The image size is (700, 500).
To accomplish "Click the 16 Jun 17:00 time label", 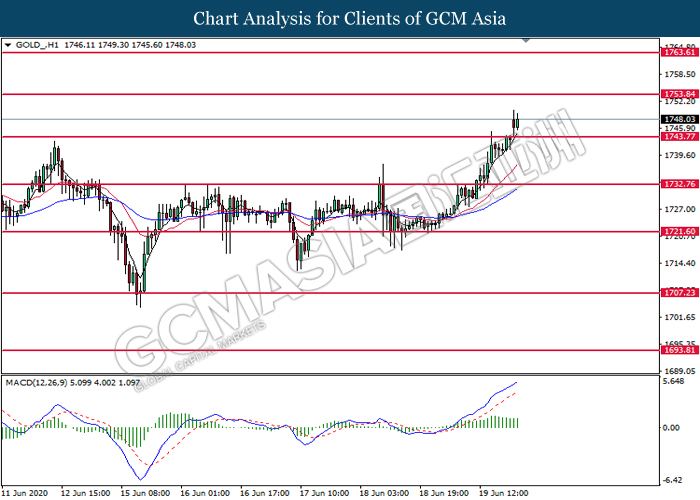I will [x=265, y=493].
